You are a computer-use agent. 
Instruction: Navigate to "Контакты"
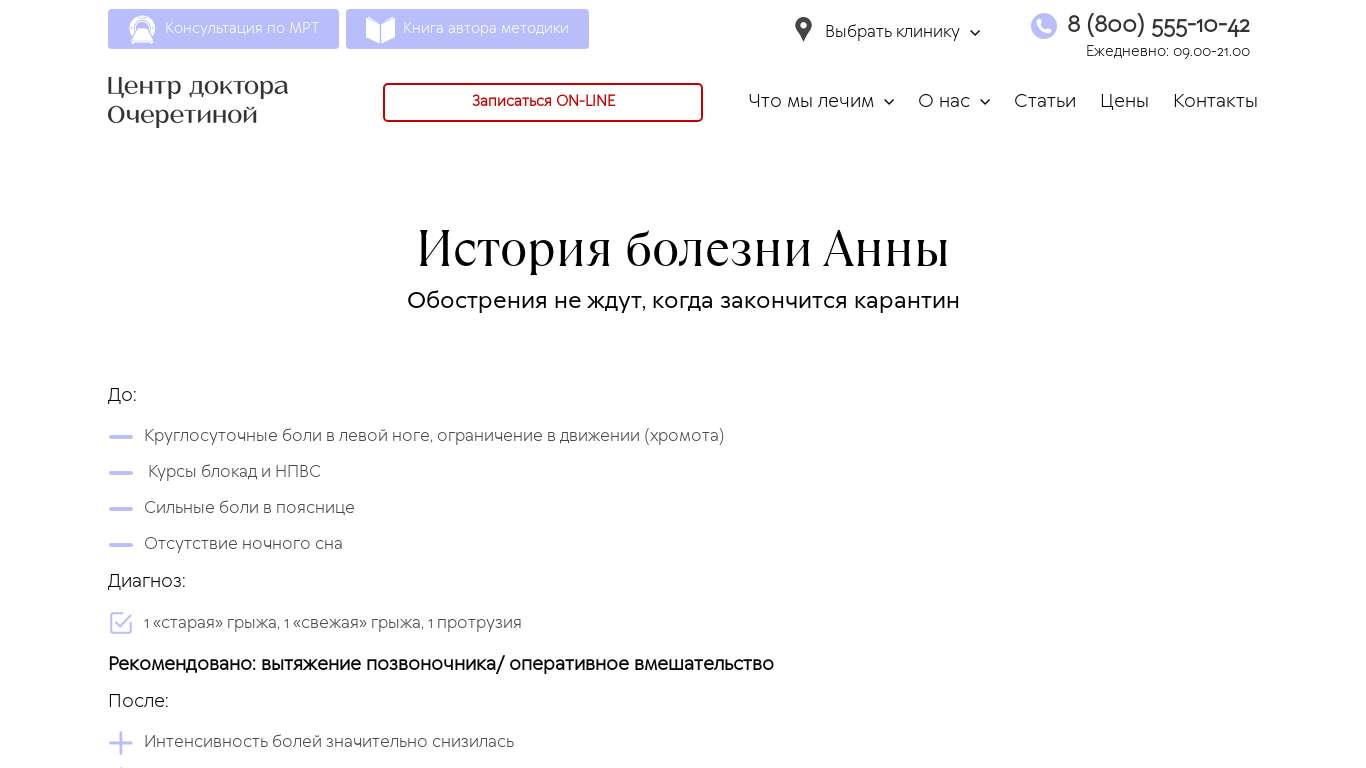1214,101
